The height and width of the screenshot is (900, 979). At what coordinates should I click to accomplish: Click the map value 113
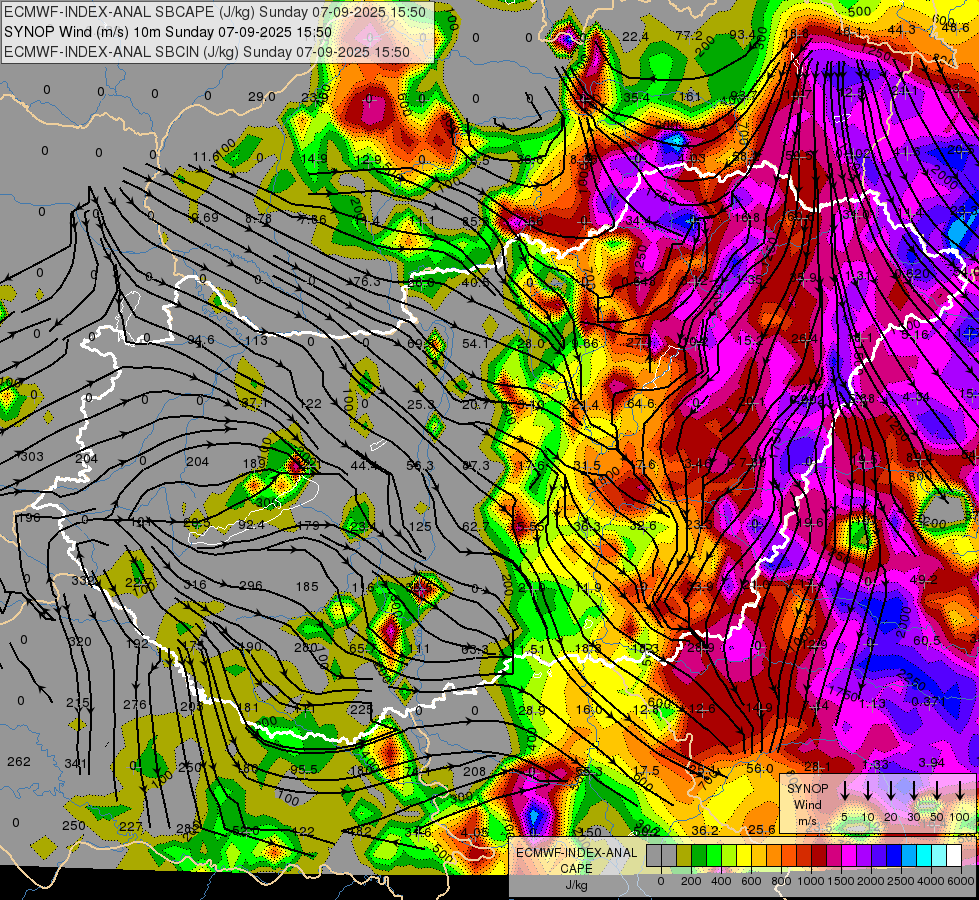click(x=256, y=341)
